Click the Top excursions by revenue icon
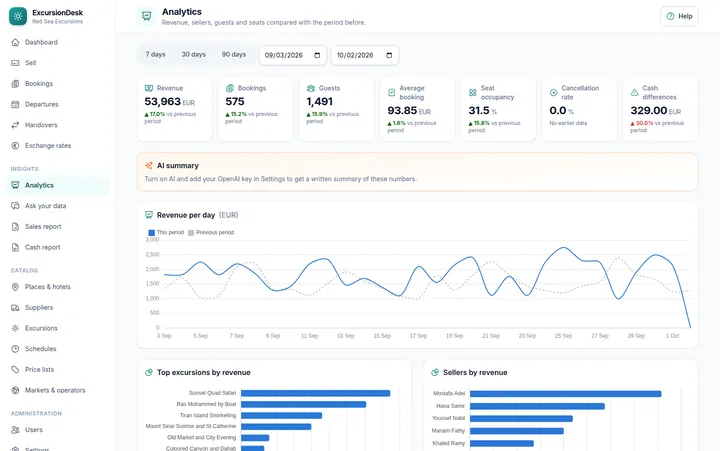Viewport: 720px width, 451px height. [149, 372]
